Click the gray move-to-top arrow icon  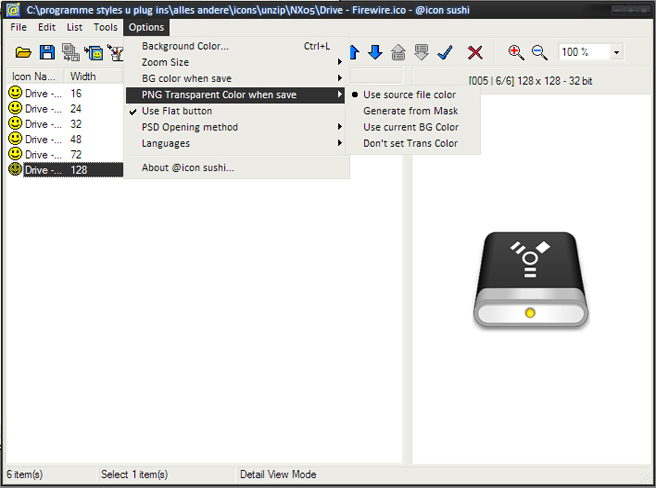point(398,52)
